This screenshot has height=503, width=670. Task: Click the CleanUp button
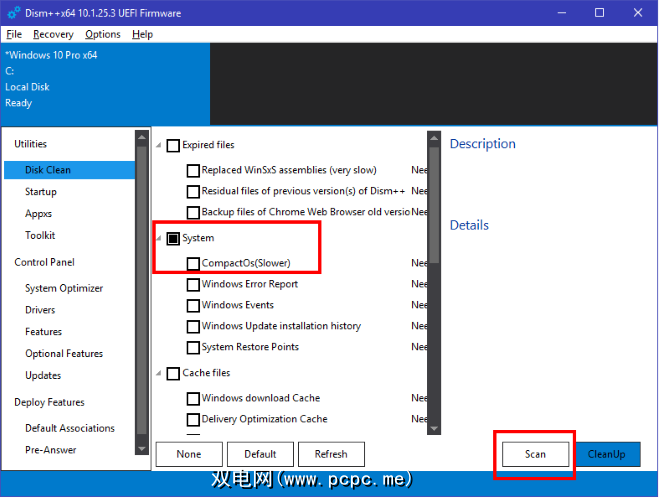pyautogui.click(x=607, y=454)
